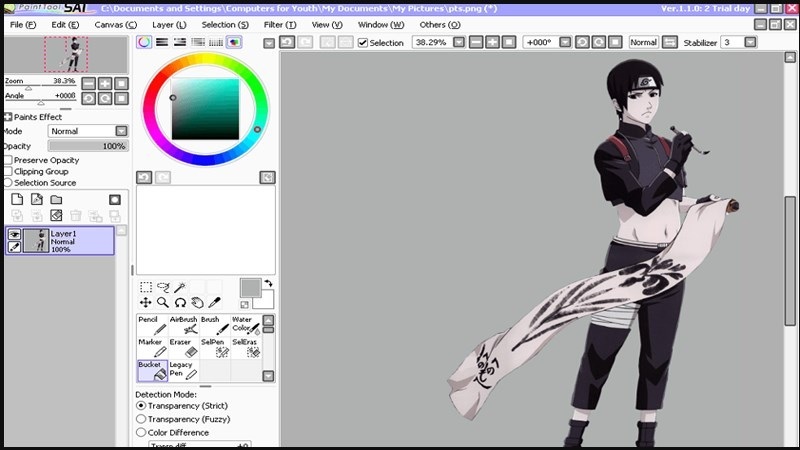
Task: Collapse the Paints Effect section
Action: tap(8, 117)
